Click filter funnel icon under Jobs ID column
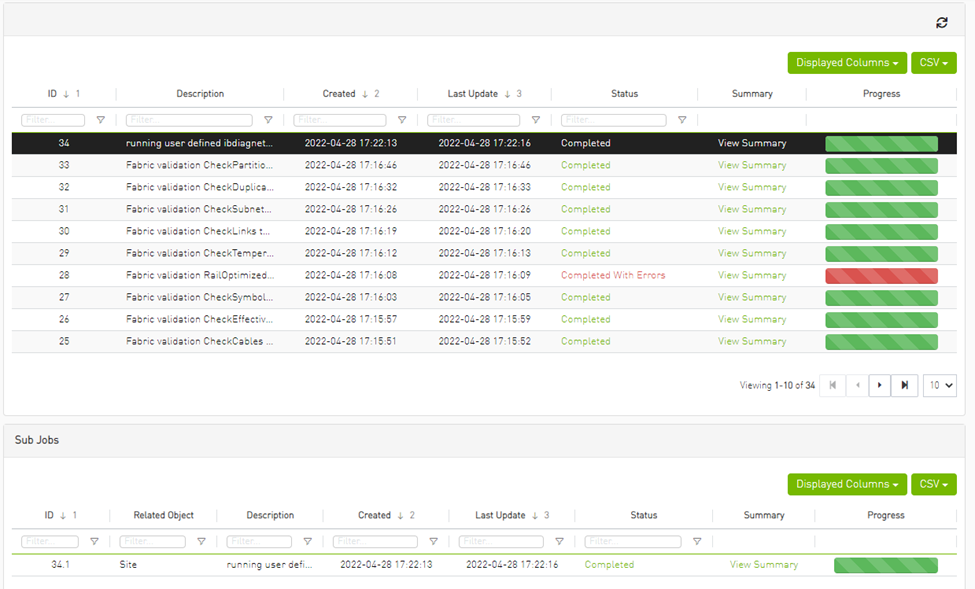Screen dimensions: 975x589 (100, 120)
